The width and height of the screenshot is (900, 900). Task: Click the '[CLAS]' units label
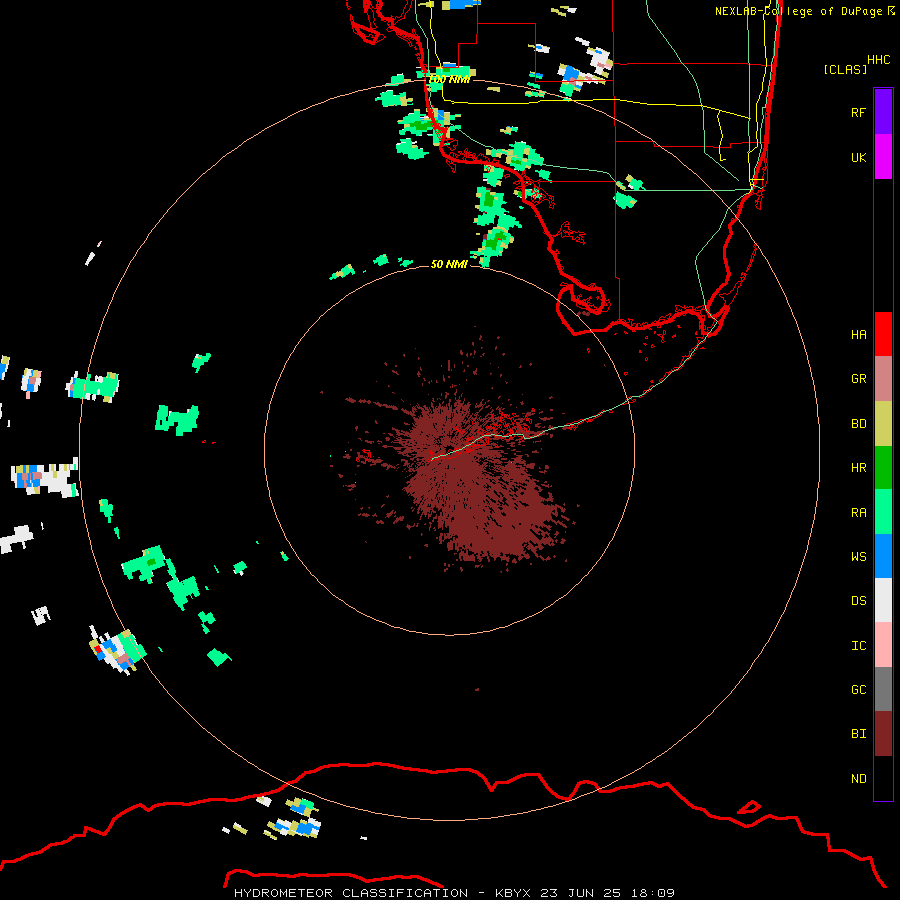coord(845,69)
